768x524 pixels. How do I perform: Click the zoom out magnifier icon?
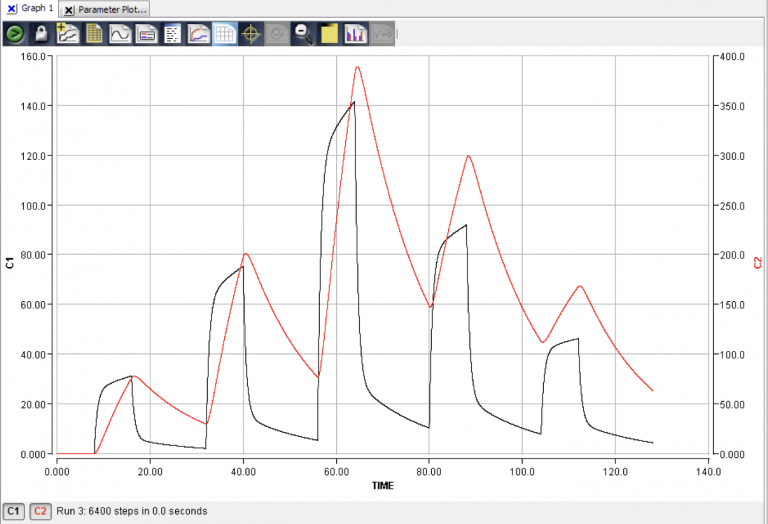303,34
